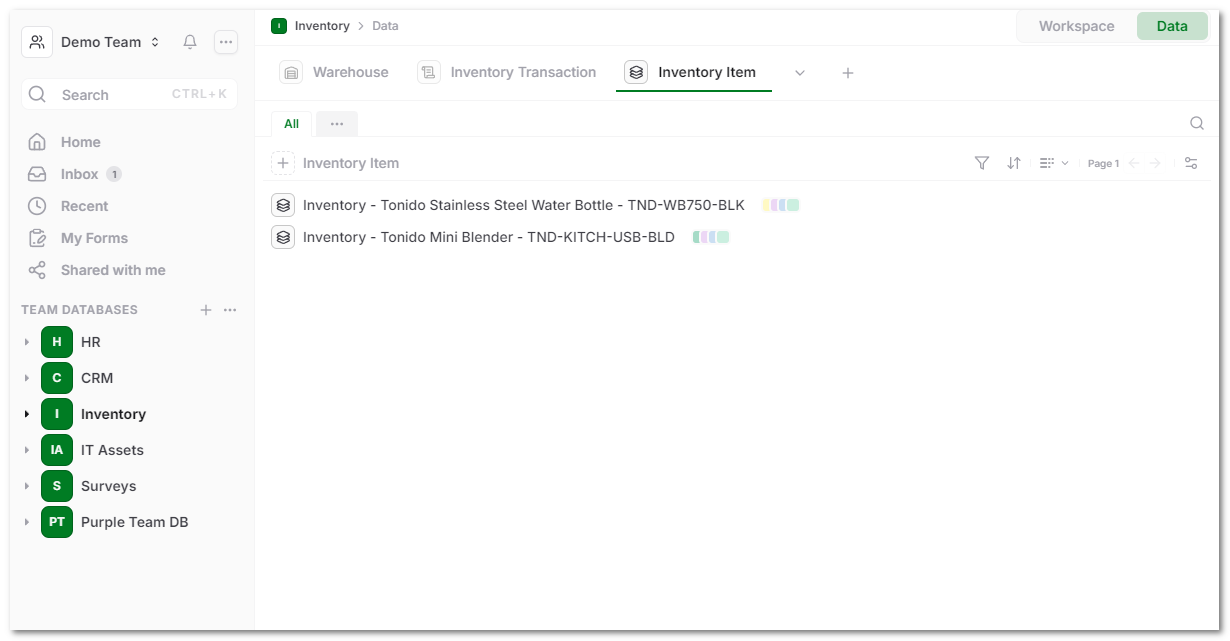Click add database plus icon
The image size is (1230, 641).
coord(206,310)
